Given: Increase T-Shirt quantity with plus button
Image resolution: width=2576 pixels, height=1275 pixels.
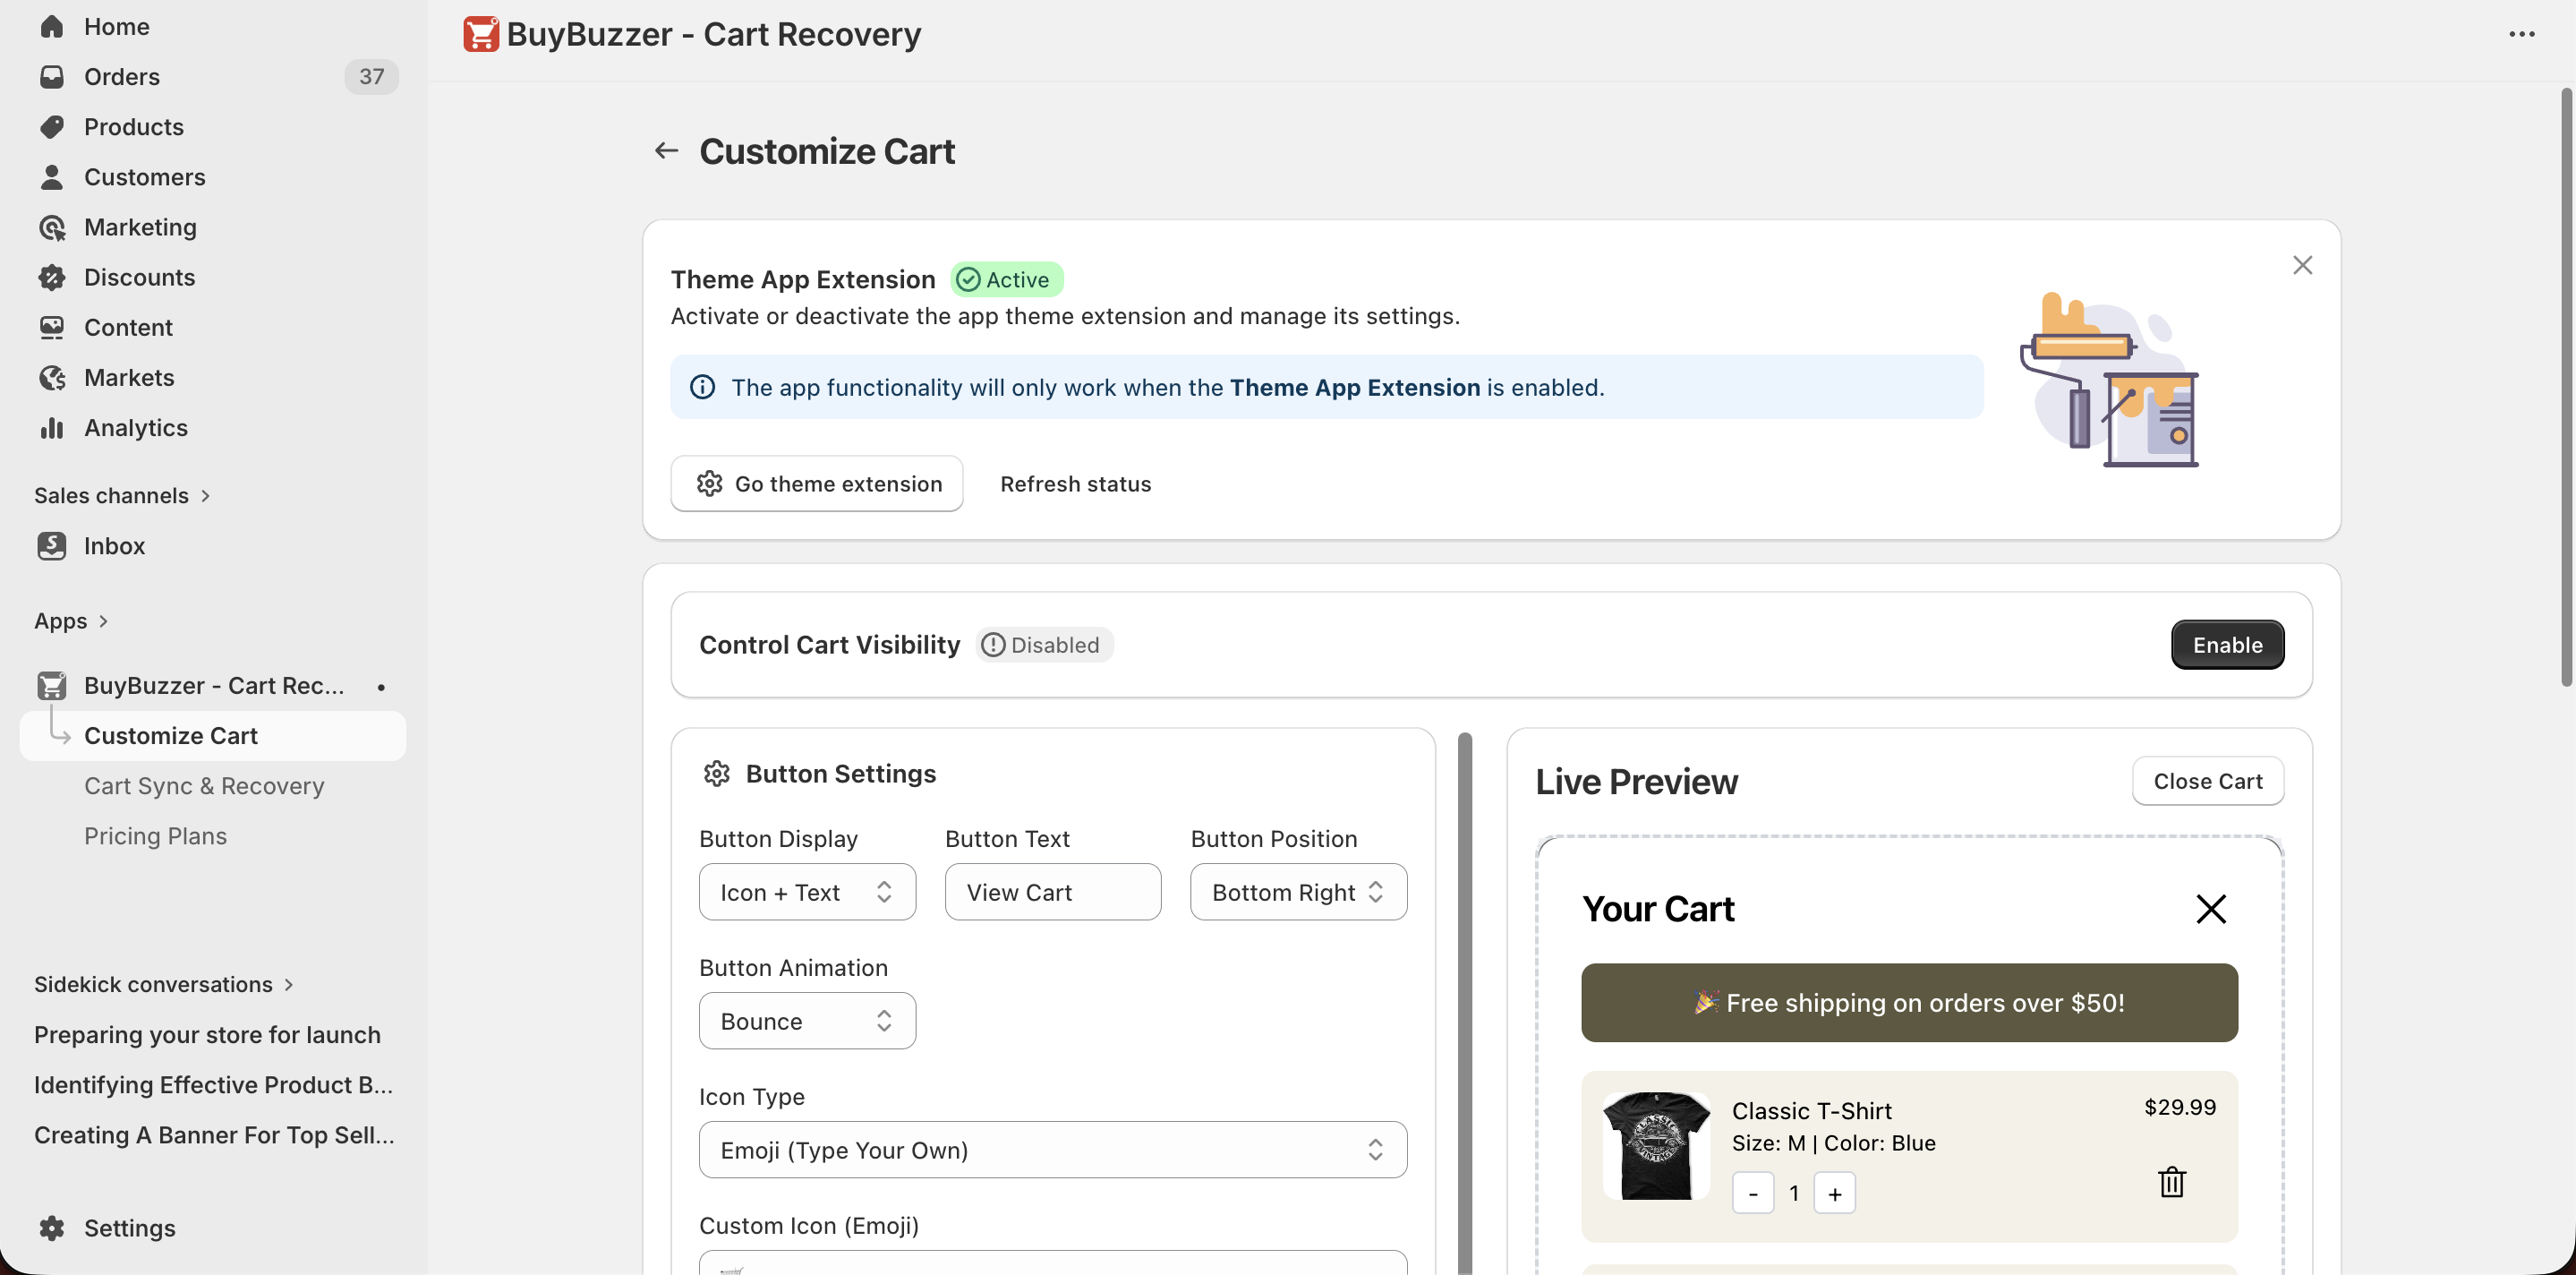Looking at the screenshot, I should [1834, 1194].
